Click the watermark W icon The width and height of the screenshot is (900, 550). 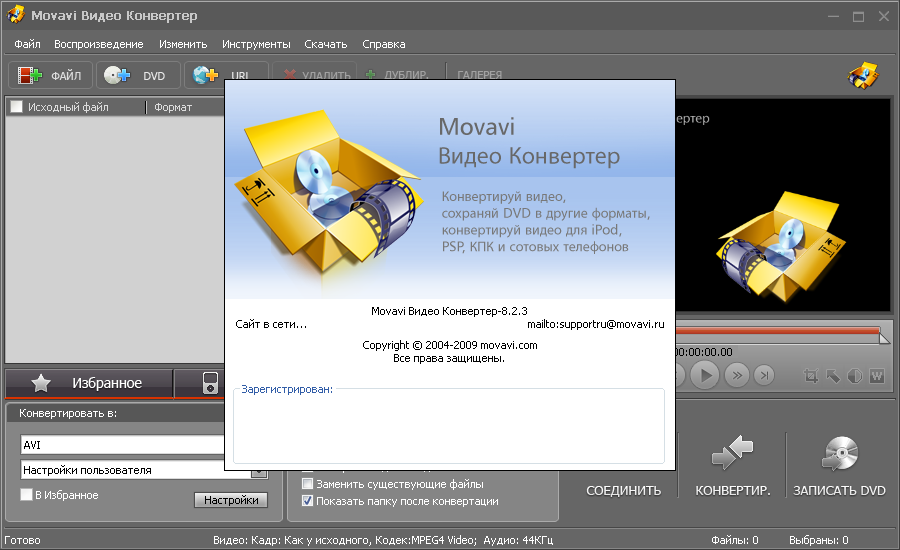coord(877,376)
